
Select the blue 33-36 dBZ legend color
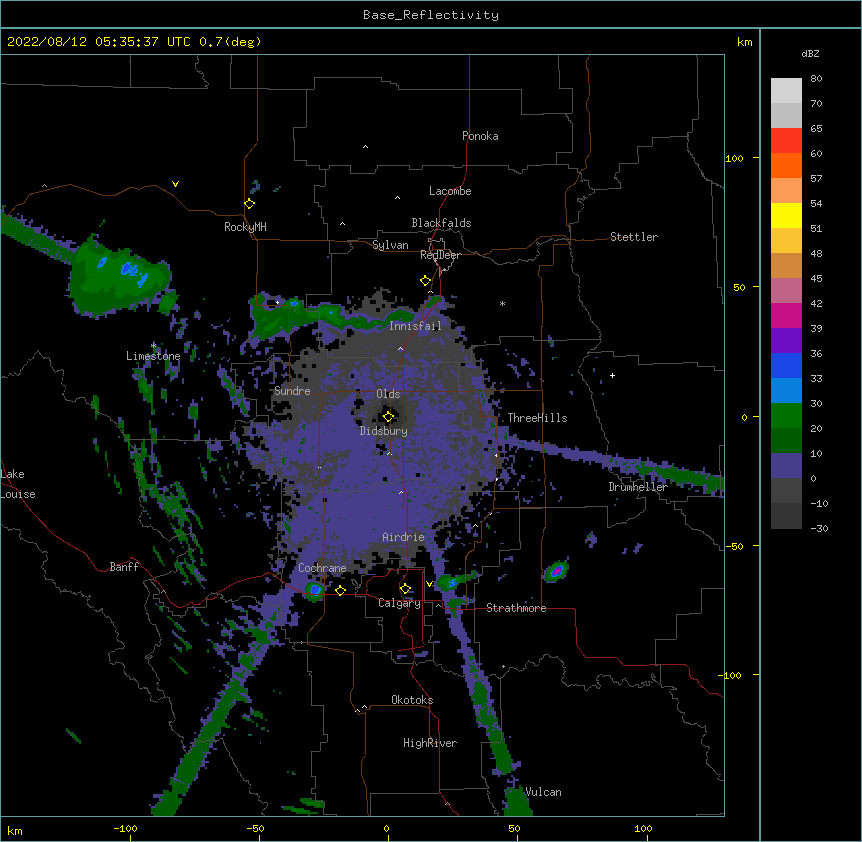point(786,365)
